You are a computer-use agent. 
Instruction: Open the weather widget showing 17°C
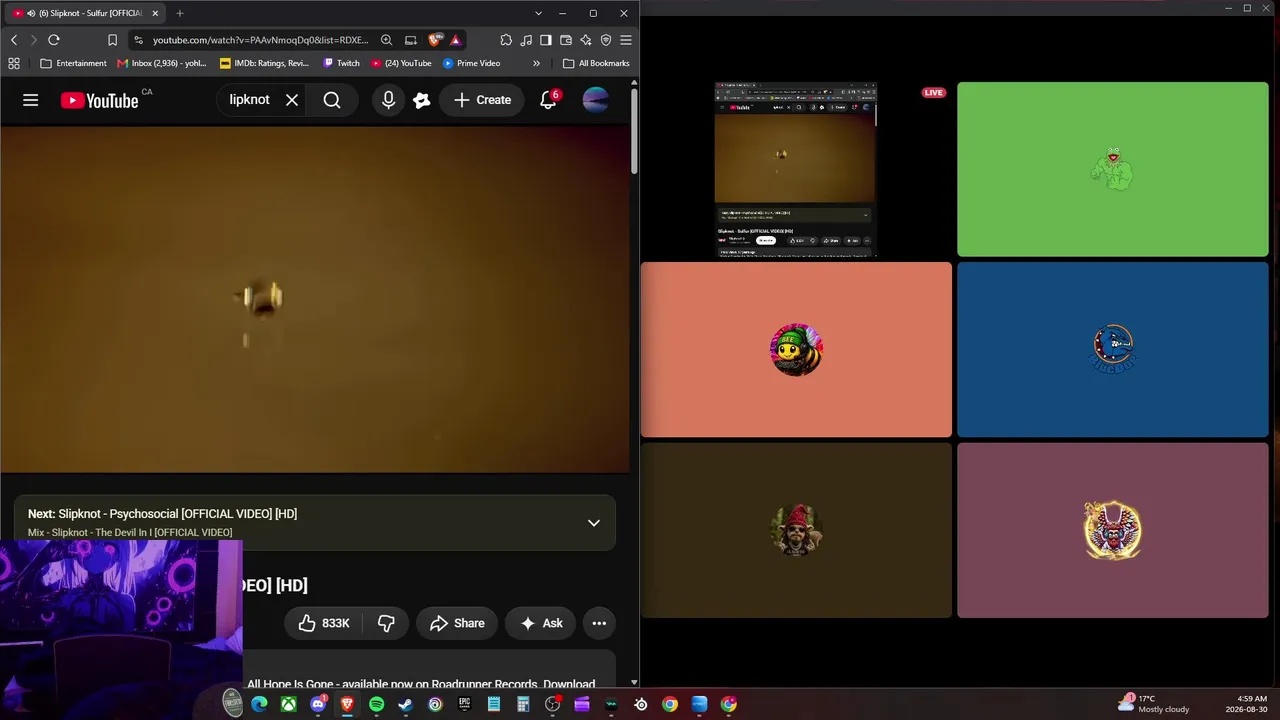pyautogui.click(x=1153, y=704)
